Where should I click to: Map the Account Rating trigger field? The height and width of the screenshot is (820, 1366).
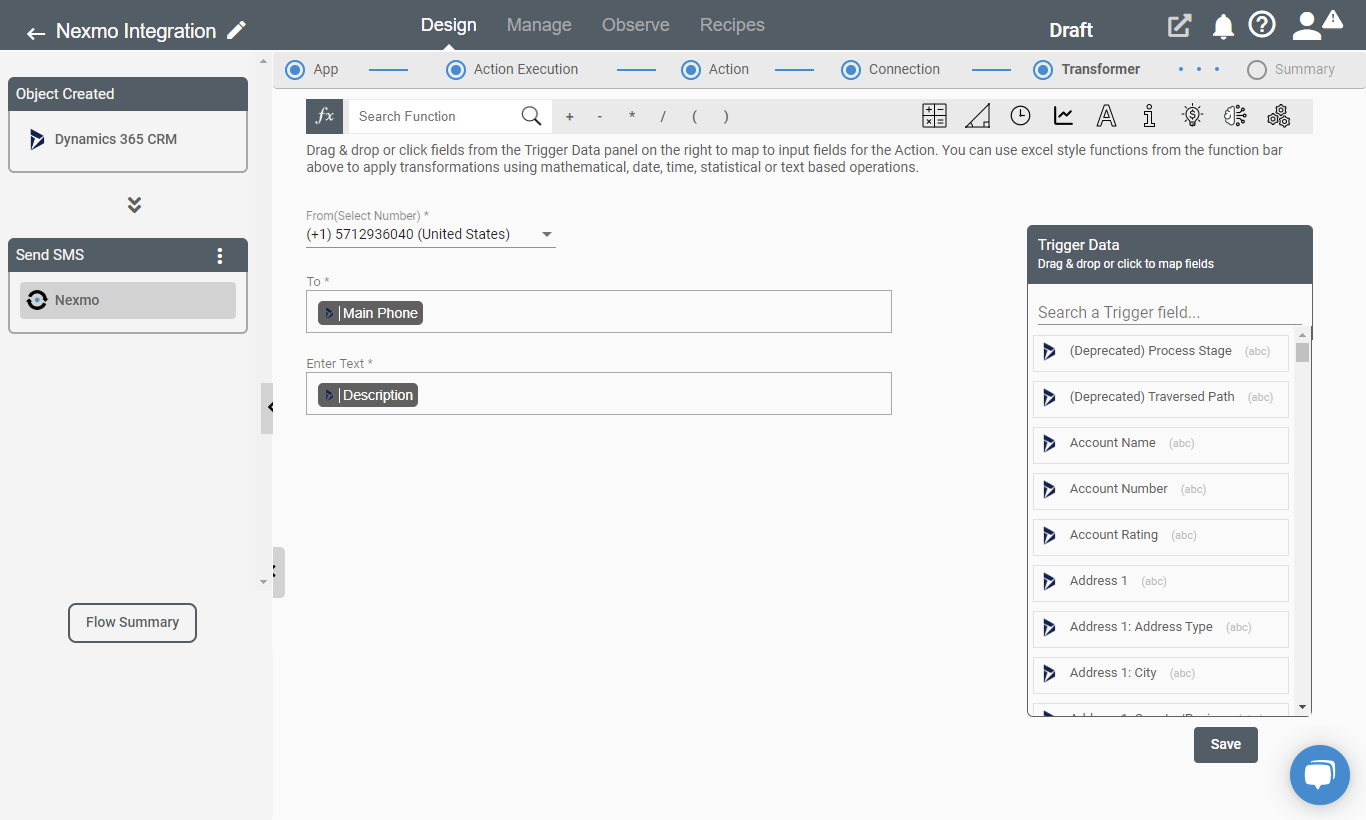tap(1161, 536)
